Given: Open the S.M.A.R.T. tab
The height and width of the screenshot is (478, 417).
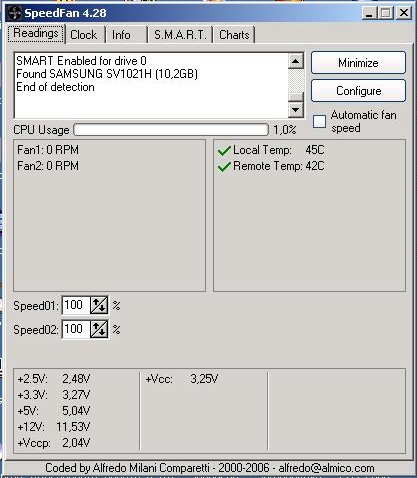Looking at the screenshot, I should click(180, 35).
